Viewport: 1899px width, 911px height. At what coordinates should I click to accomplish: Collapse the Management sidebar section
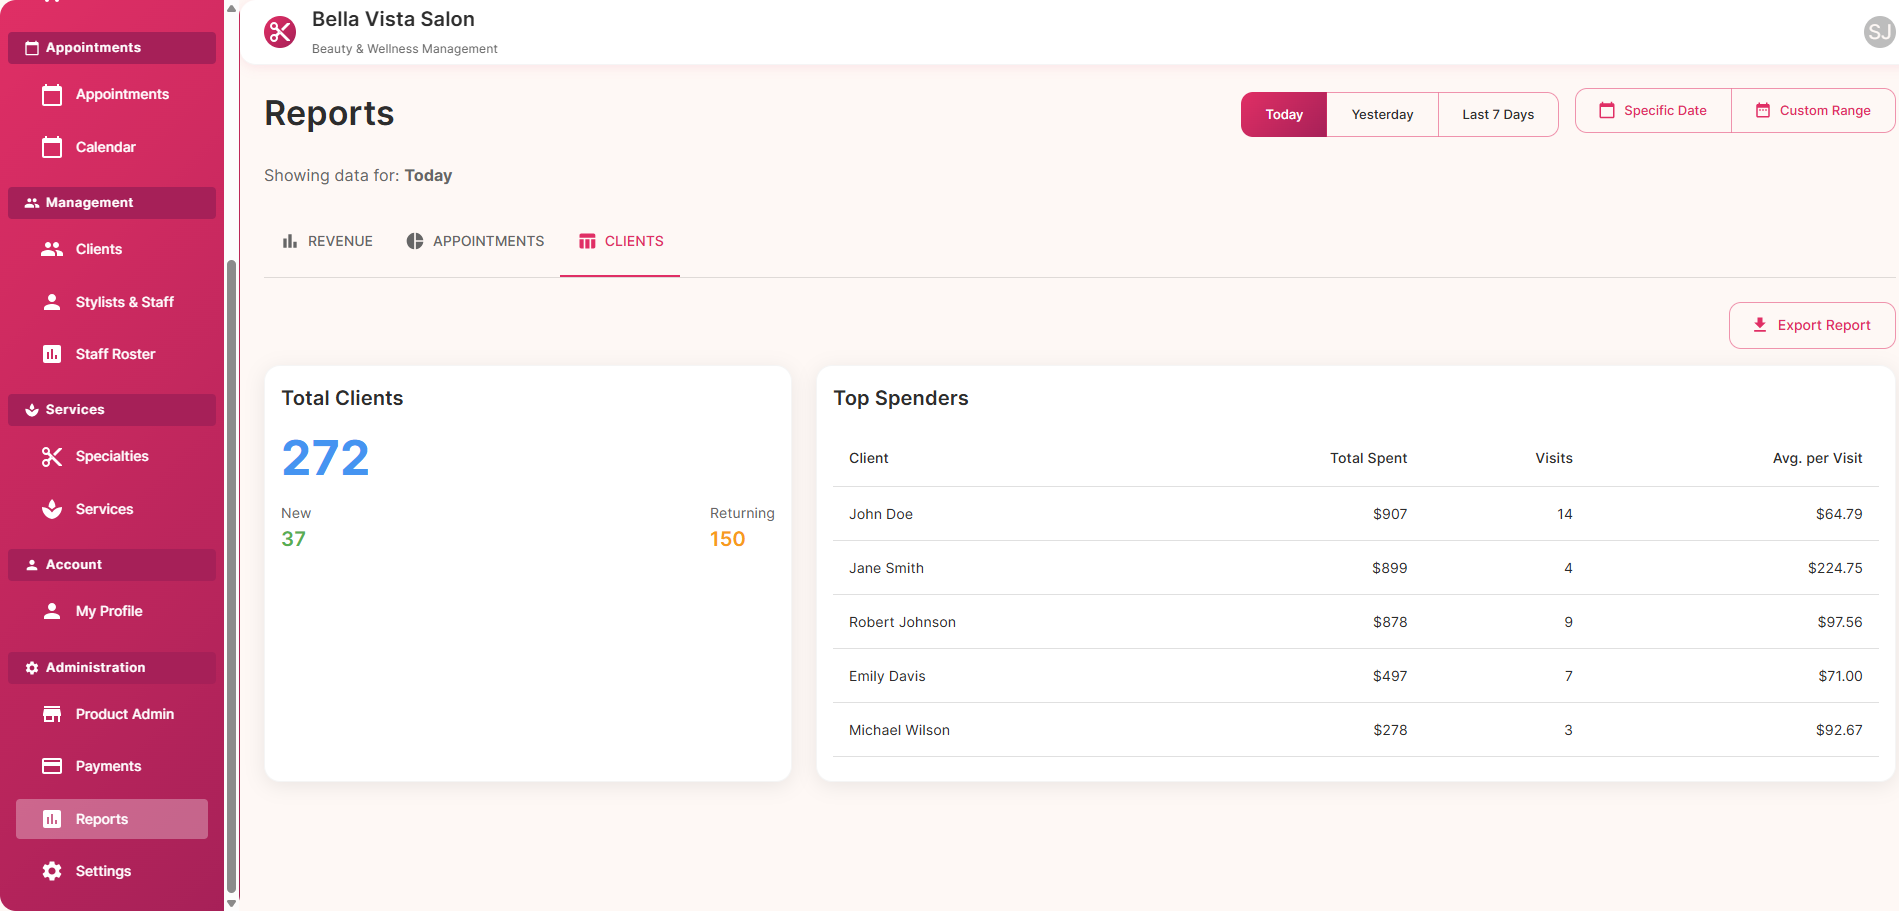112,203
